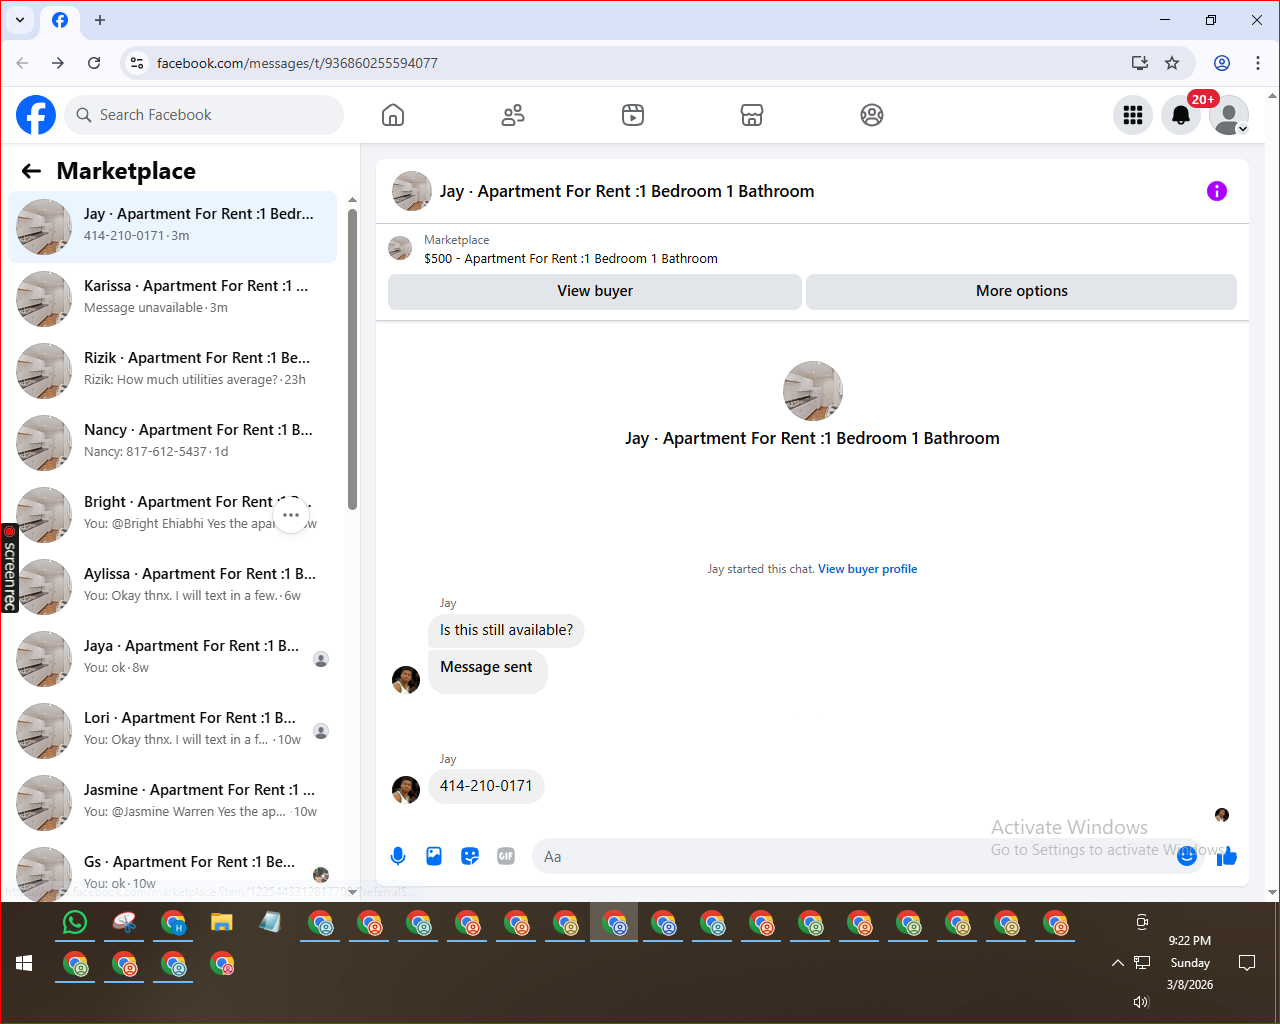The width and height of the screenshot is (1280, 1024).
Task: Attach a photo file icon
Action: [x=434, y=856]
